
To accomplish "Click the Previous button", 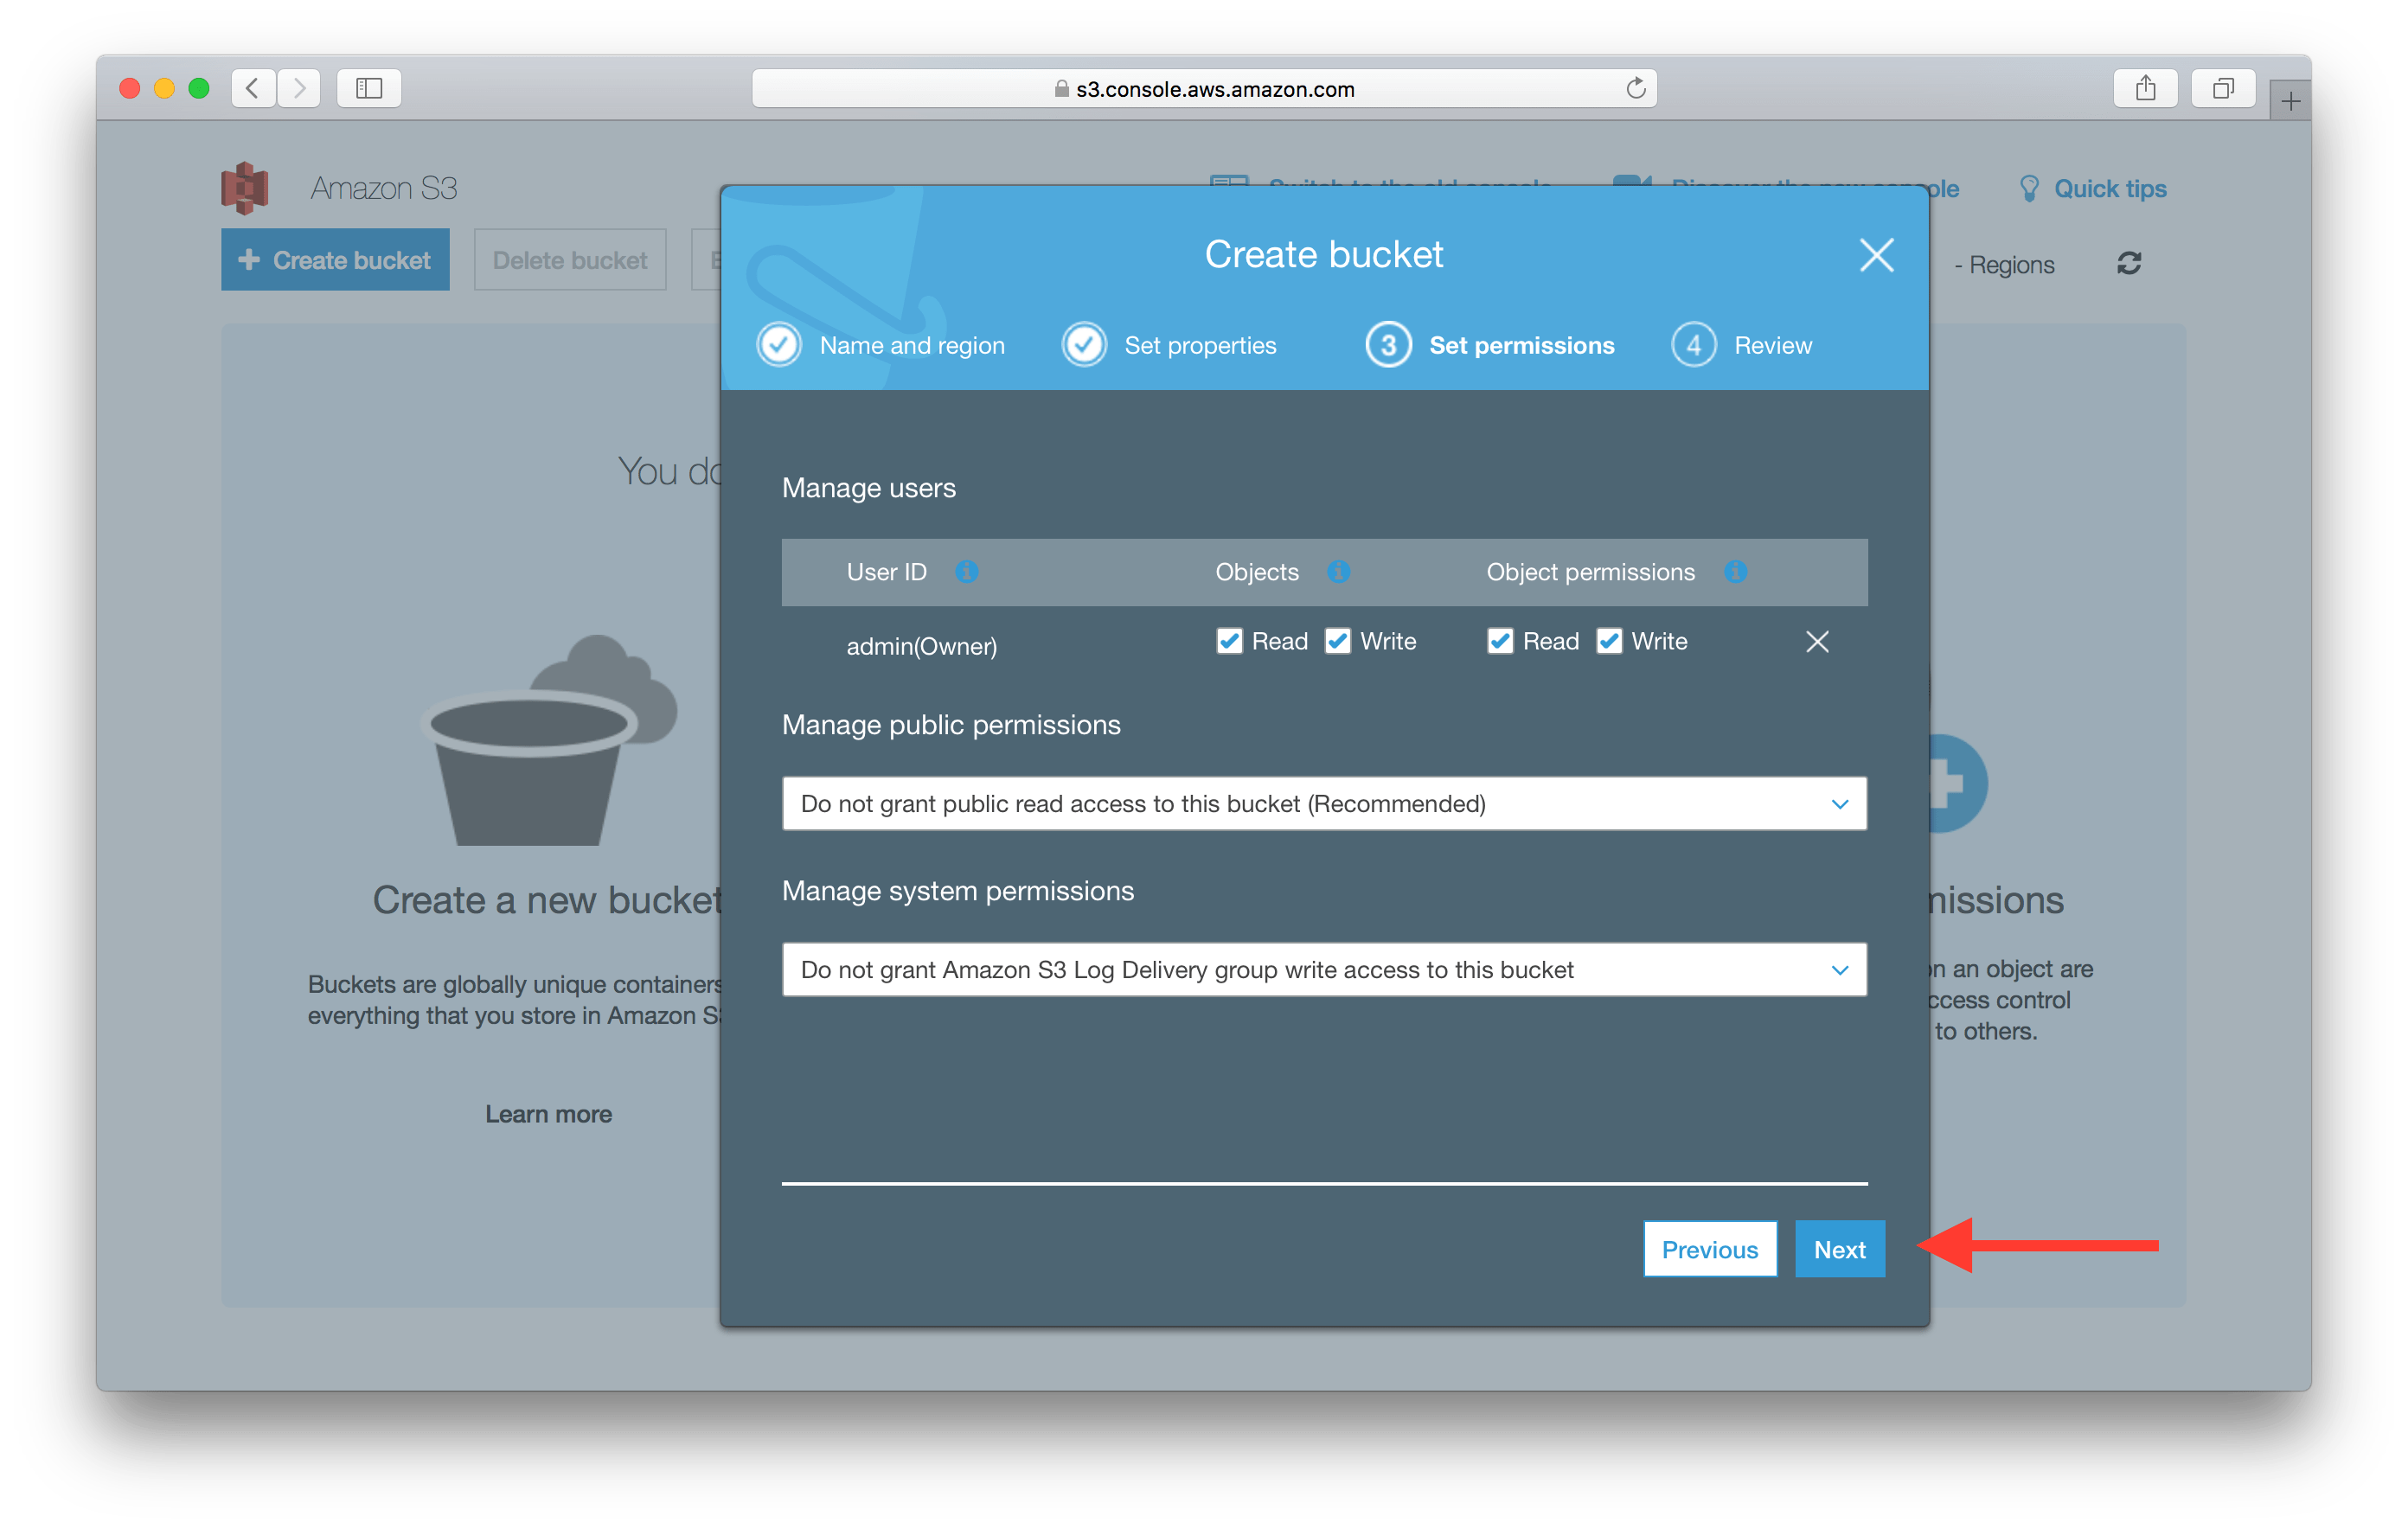I will coord(1710,1248).
